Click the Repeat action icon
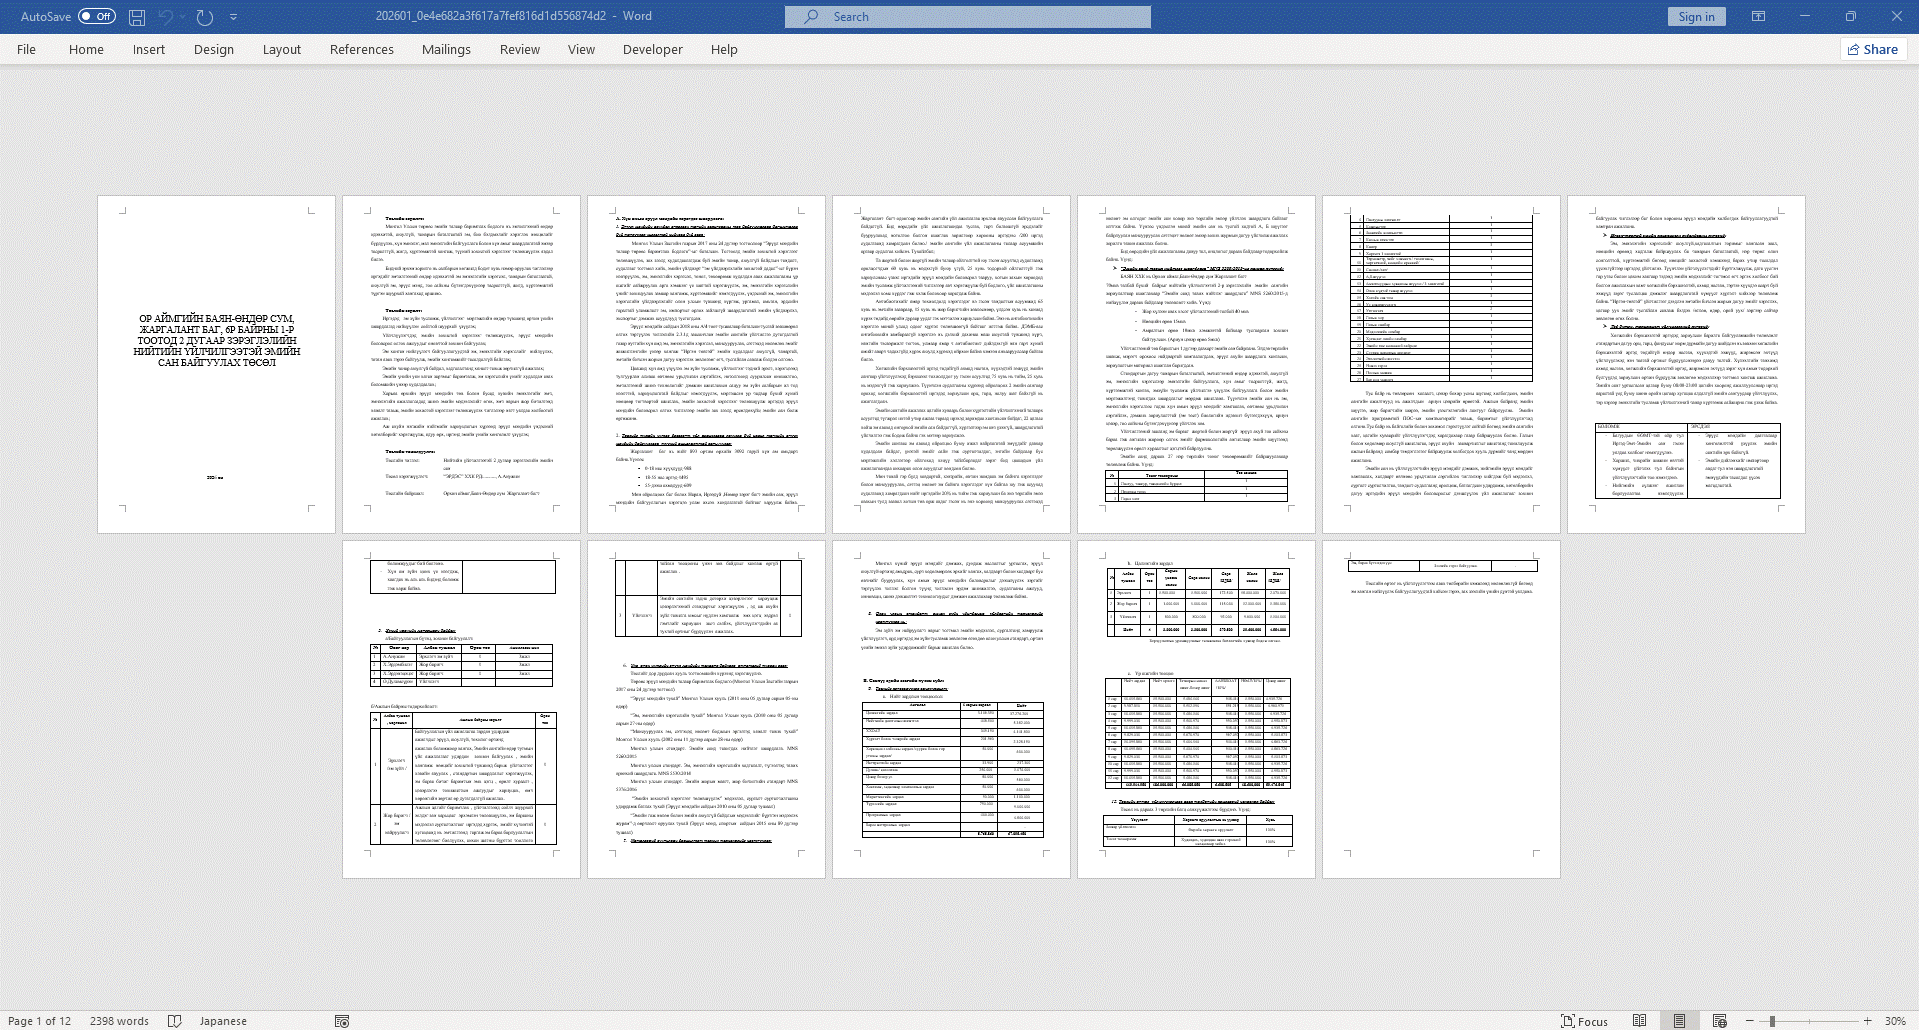Viewport: 1919px width, 1030px height. [x=205, y=17]
